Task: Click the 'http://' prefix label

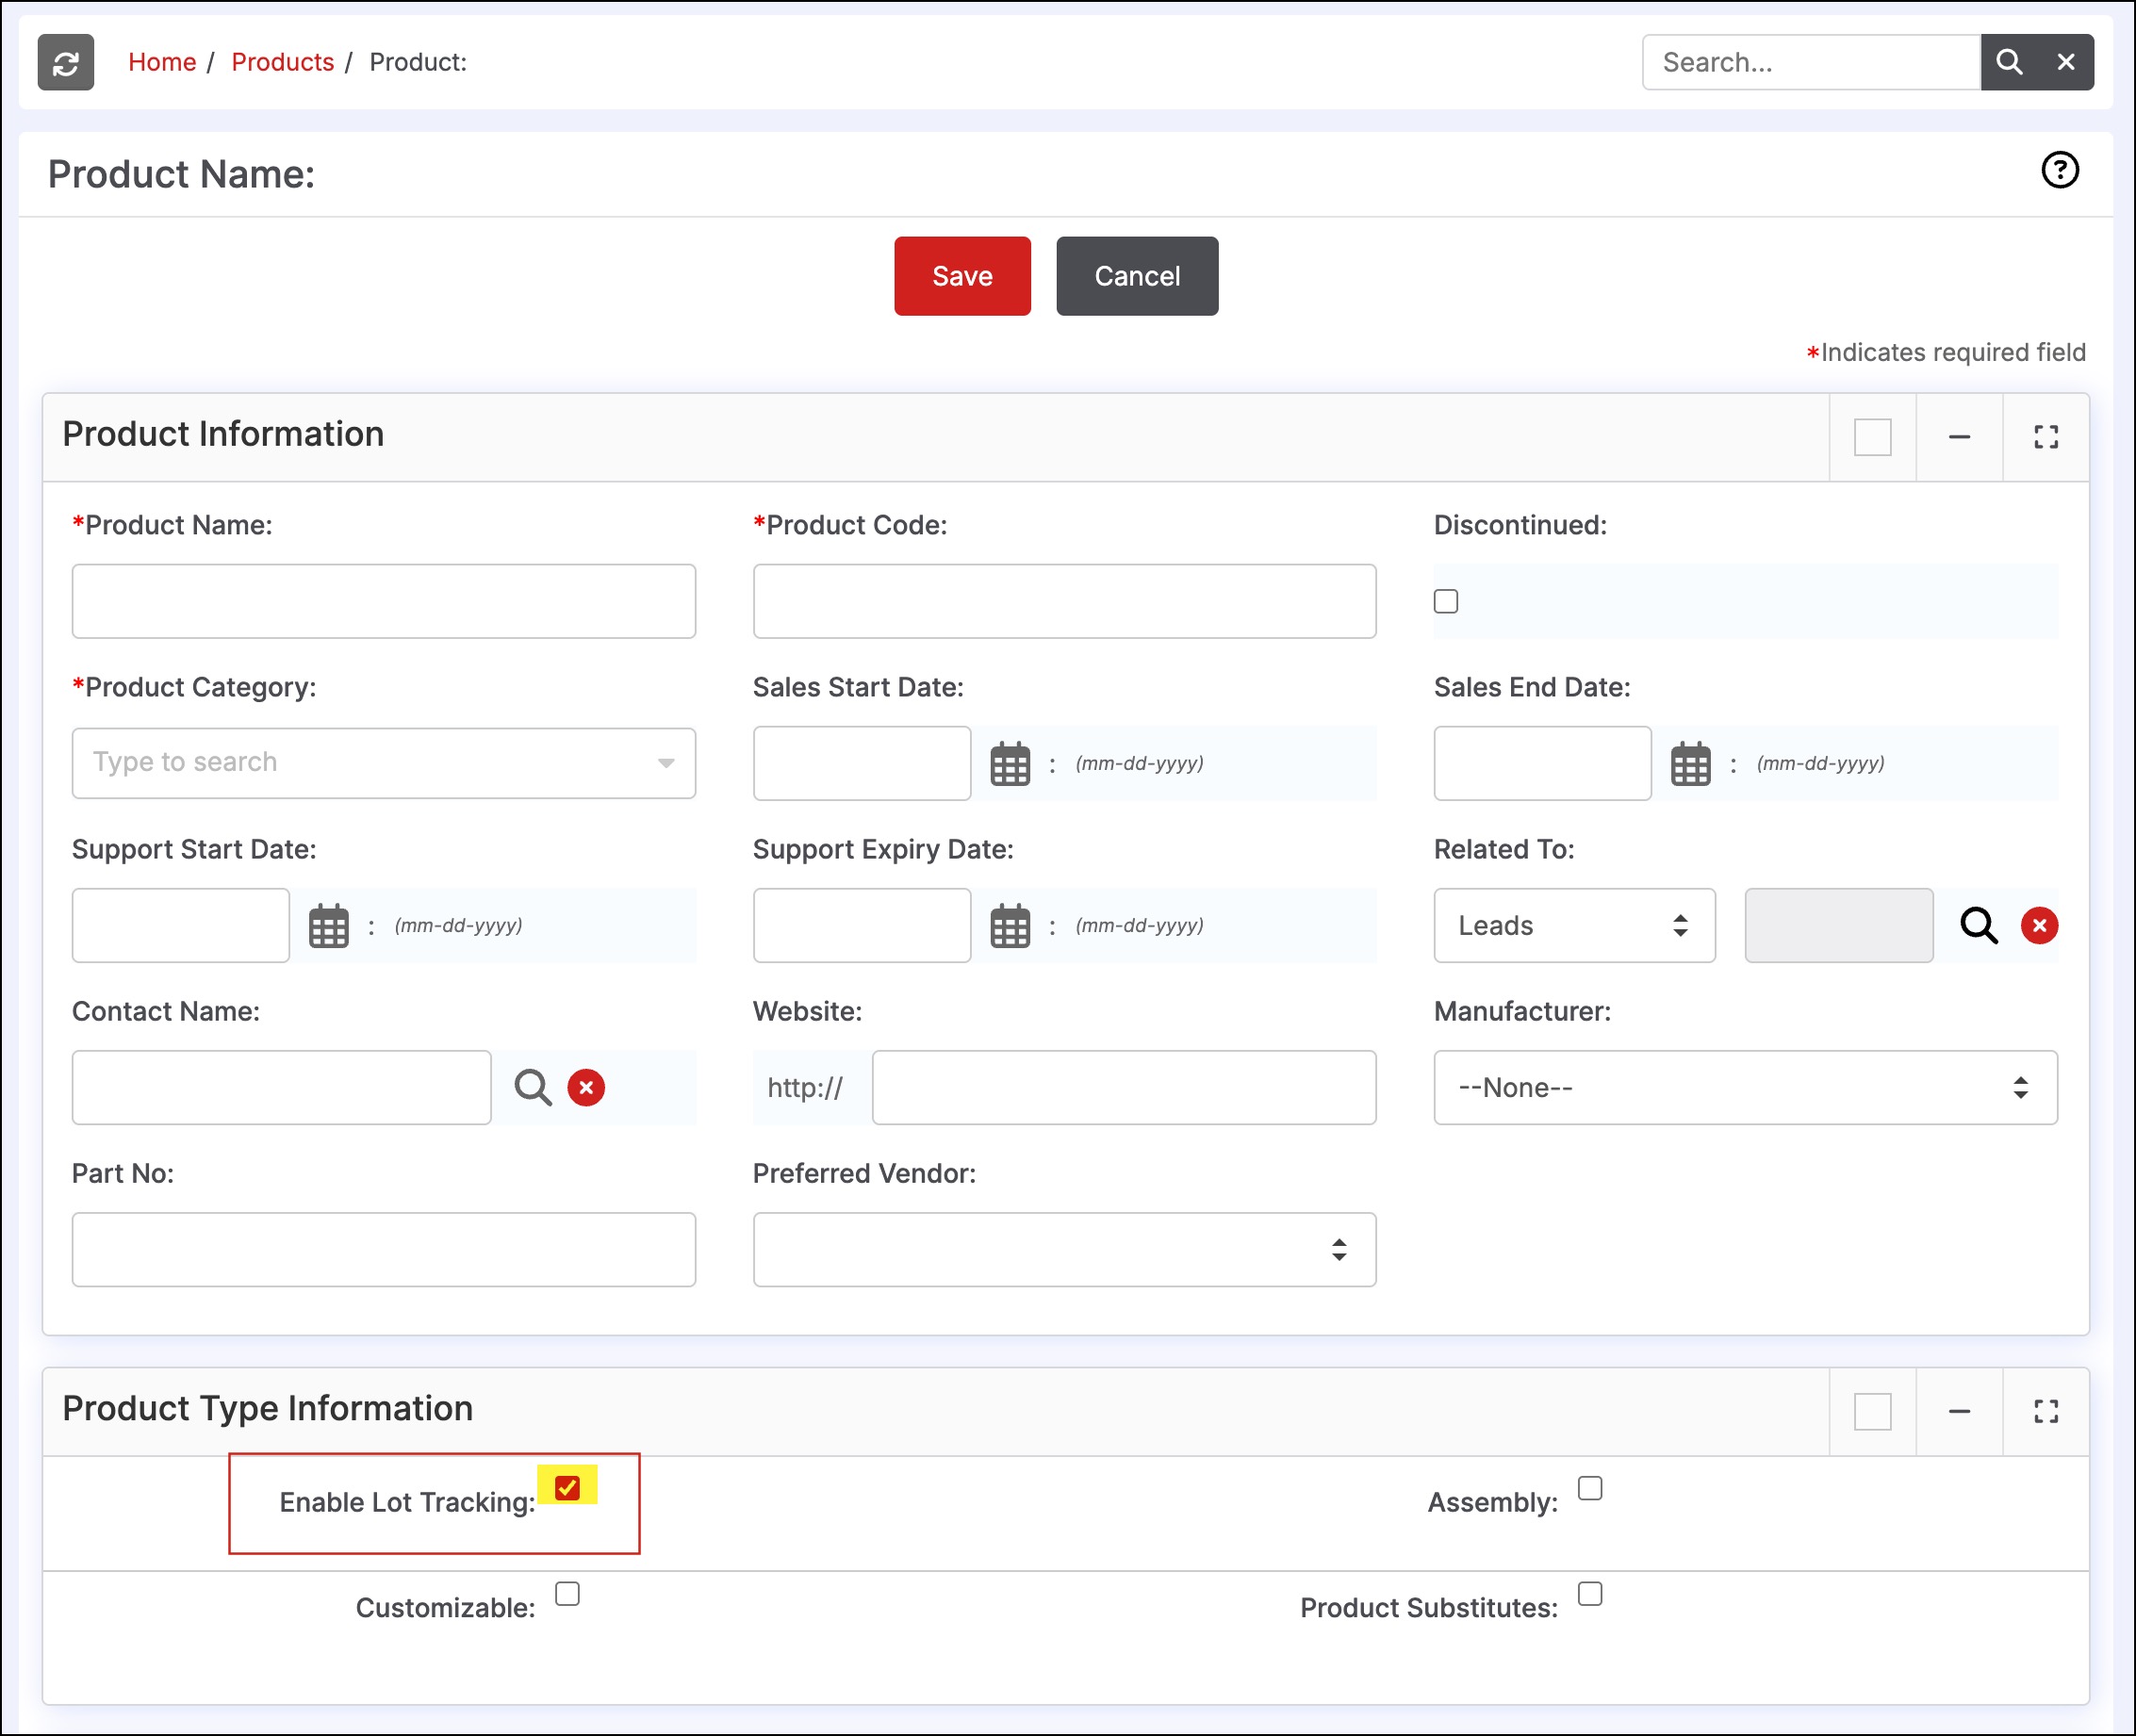Action: coord(805,1088)
